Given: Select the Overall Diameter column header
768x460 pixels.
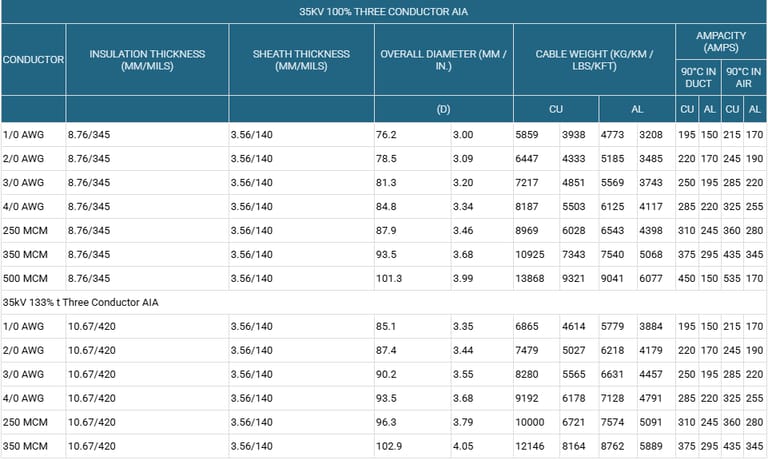Looking at the screenshot, I should pyautogui.click(x=443, y=59).
